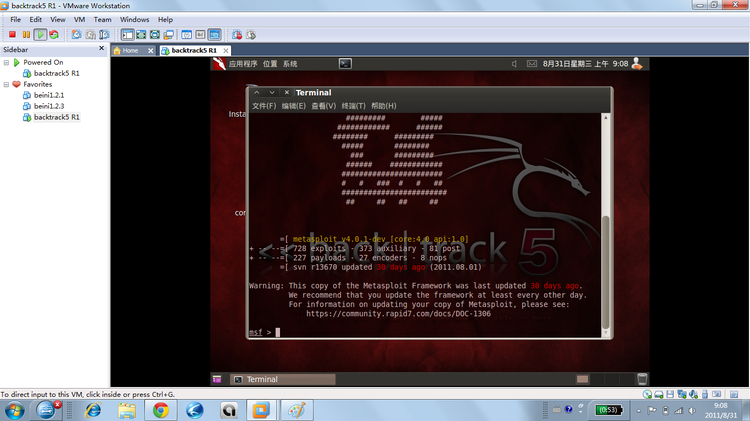Image resolution: width=750 pixels, height=421 pixels.
Task: Click the guest panel mail envelope icon
Action: (532, 64)
